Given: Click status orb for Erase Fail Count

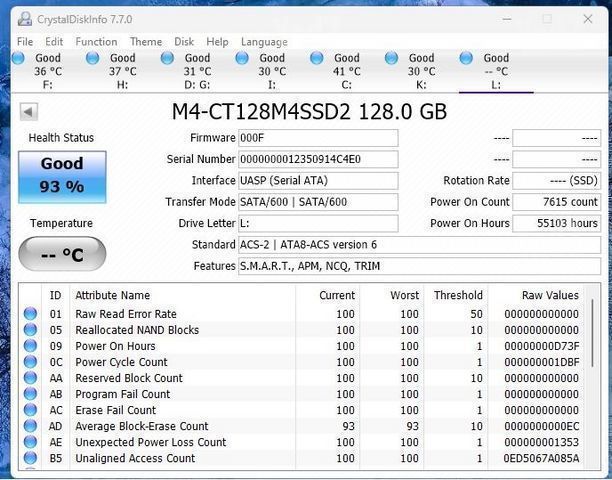Looking at the screenshot, I should point(30,409).
